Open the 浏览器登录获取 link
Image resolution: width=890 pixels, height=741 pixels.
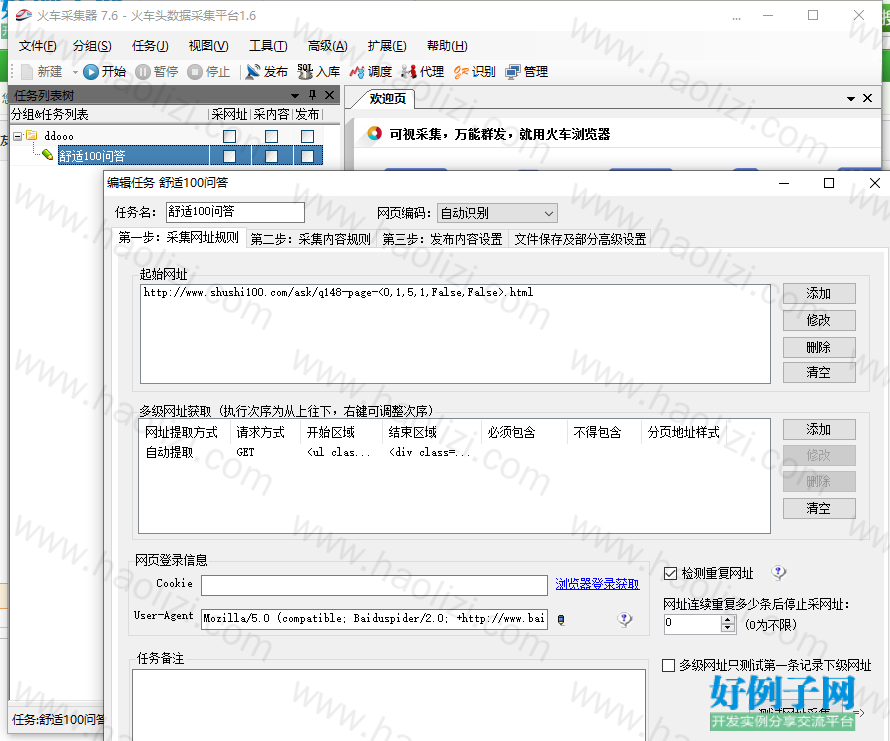597,584
